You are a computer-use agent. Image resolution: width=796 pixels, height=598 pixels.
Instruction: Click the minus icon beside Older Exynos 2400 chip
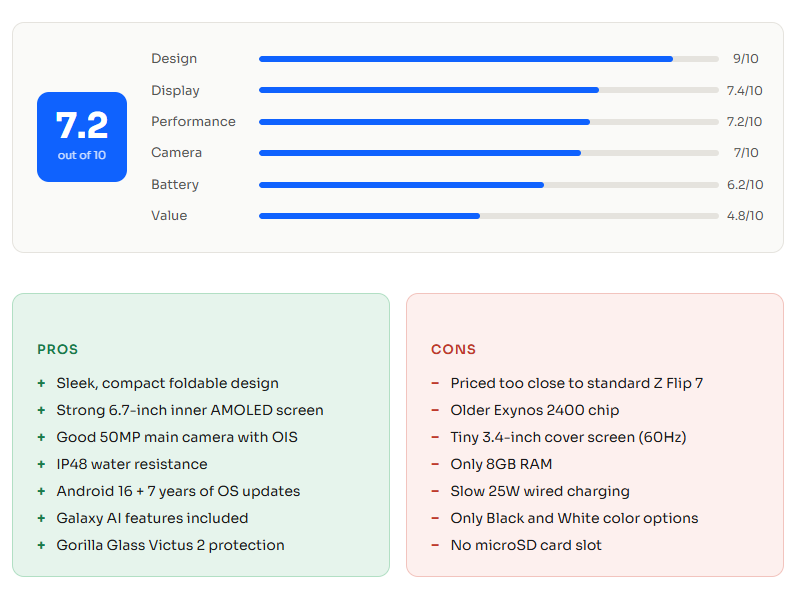click(x=435, y=410)
